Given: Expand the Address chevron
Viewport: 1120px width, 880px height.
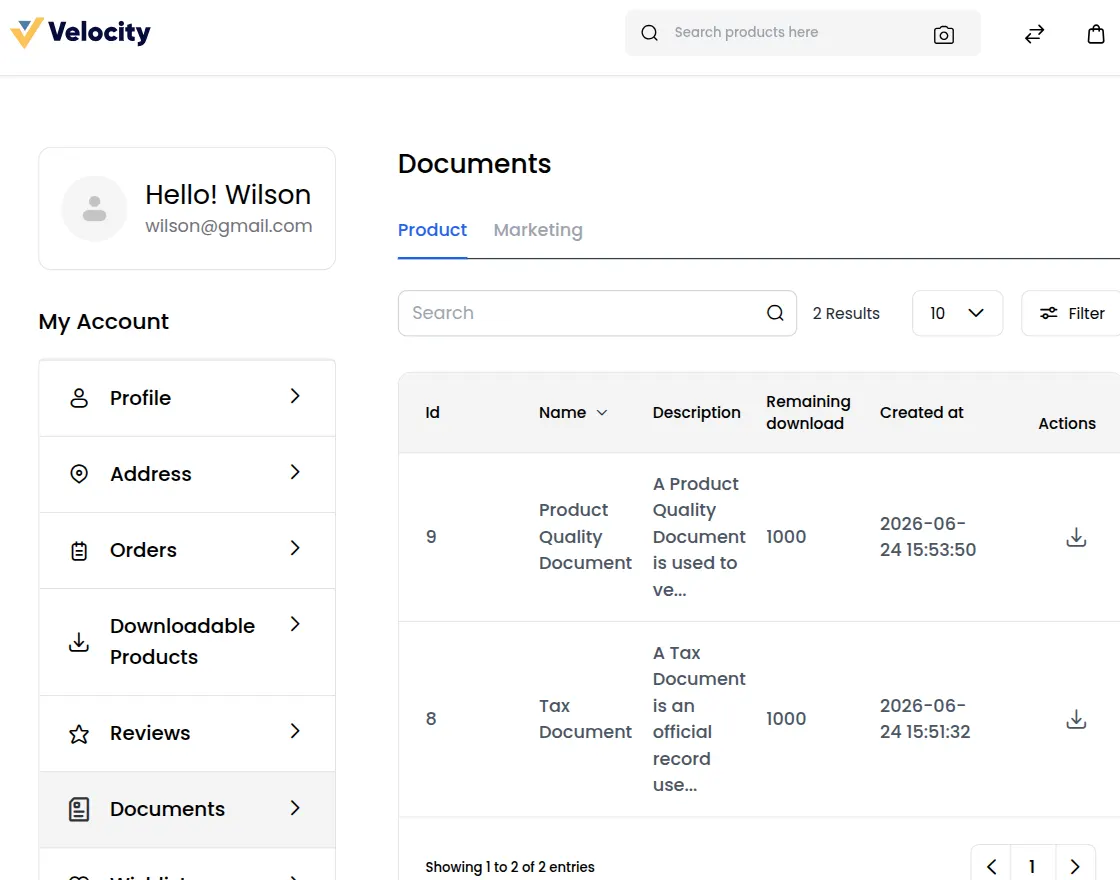Looking at the screenshot, I should click(295, 471).
